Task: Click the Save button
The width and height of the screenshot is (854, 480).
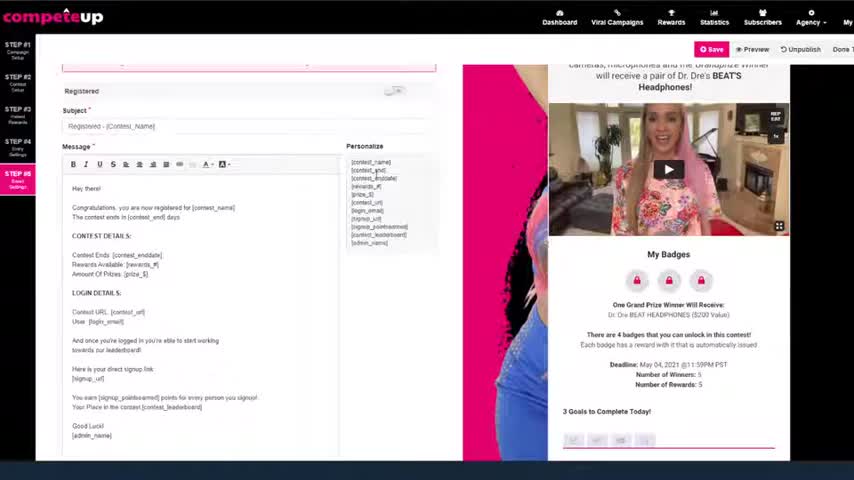Action: click(711, 49)
